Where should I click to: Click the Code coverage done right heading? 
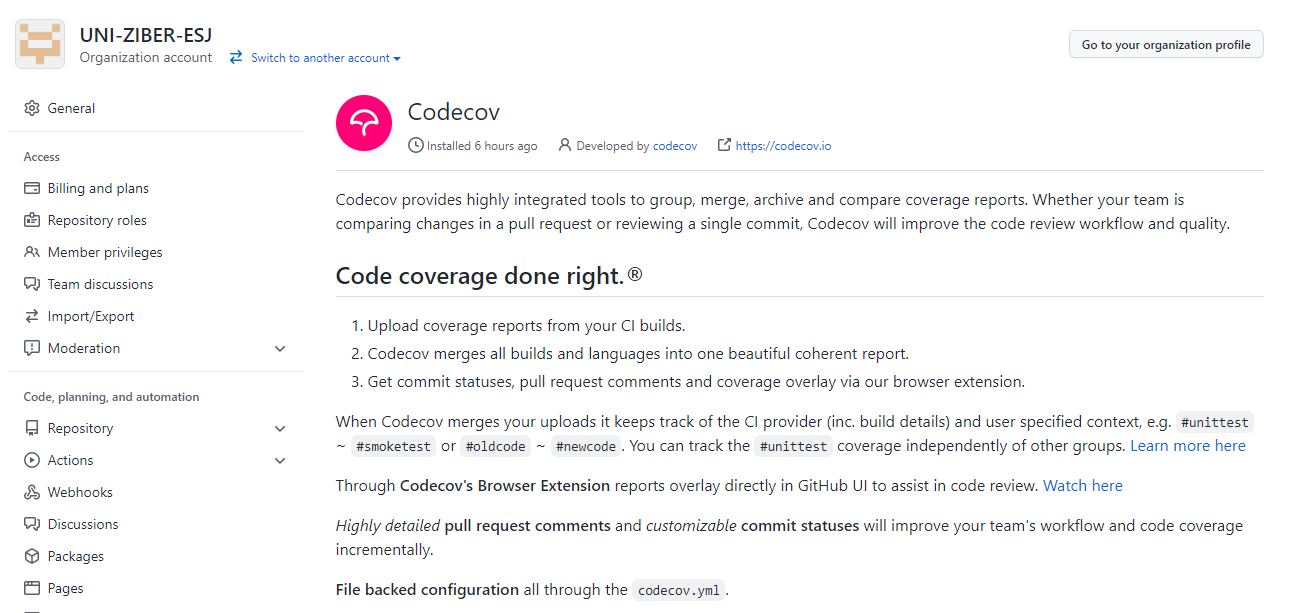[489, 276]
